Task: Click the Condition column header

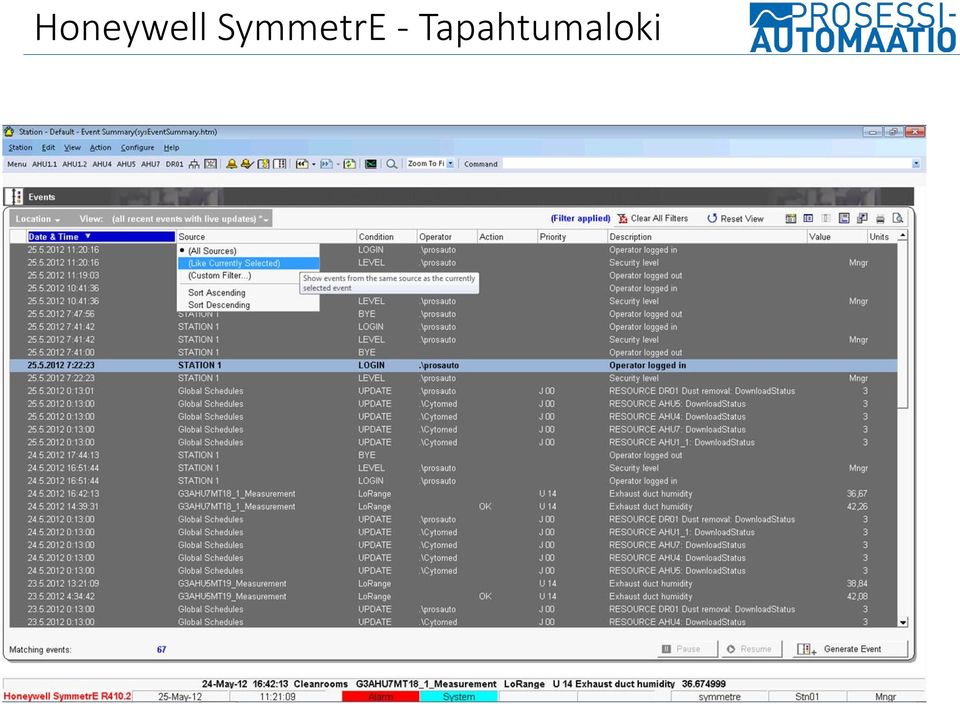Action: [386, 237]
